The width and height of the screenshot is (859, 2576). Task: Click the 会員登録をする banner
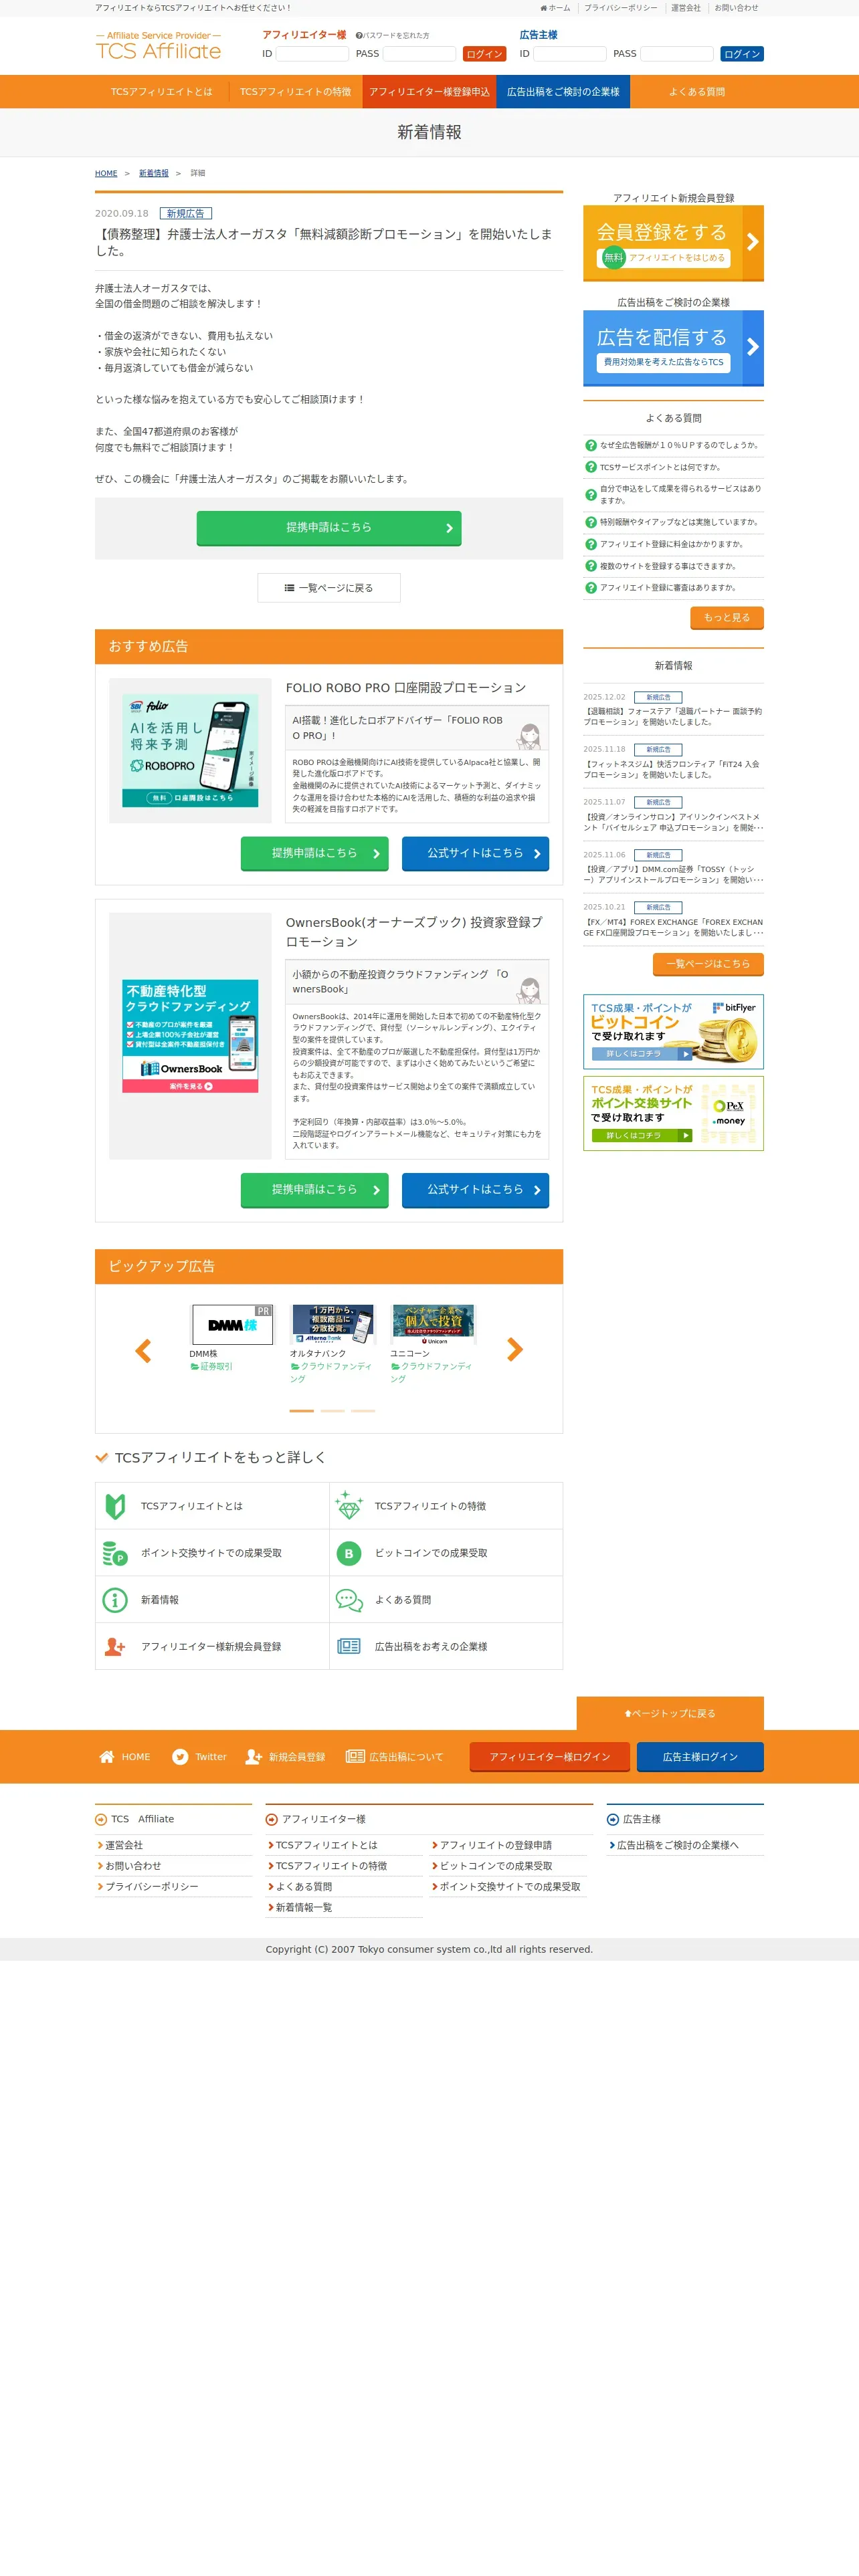point(673,243)
